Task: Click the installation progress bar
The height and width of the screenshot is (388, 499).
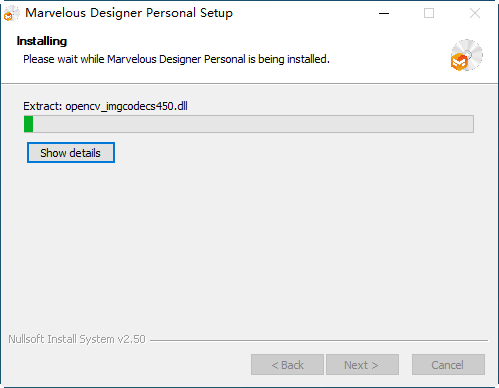Action: click(249, 124)
